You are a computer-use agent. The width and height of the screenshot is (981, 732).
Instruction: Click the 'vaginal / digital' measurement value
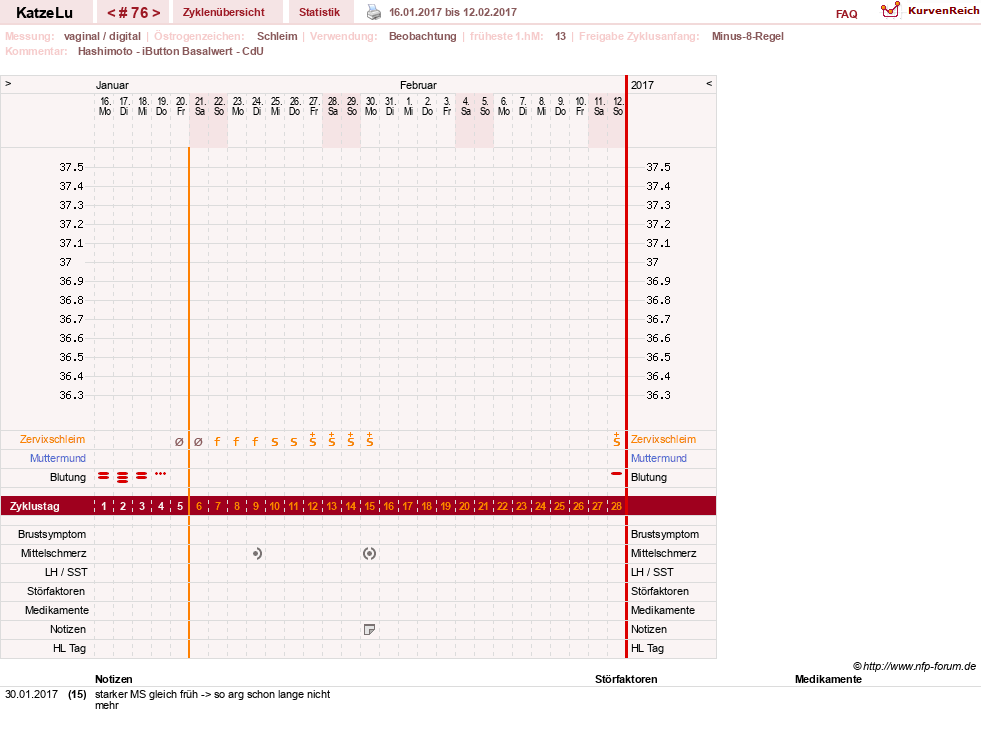click(x=102, y=36)
